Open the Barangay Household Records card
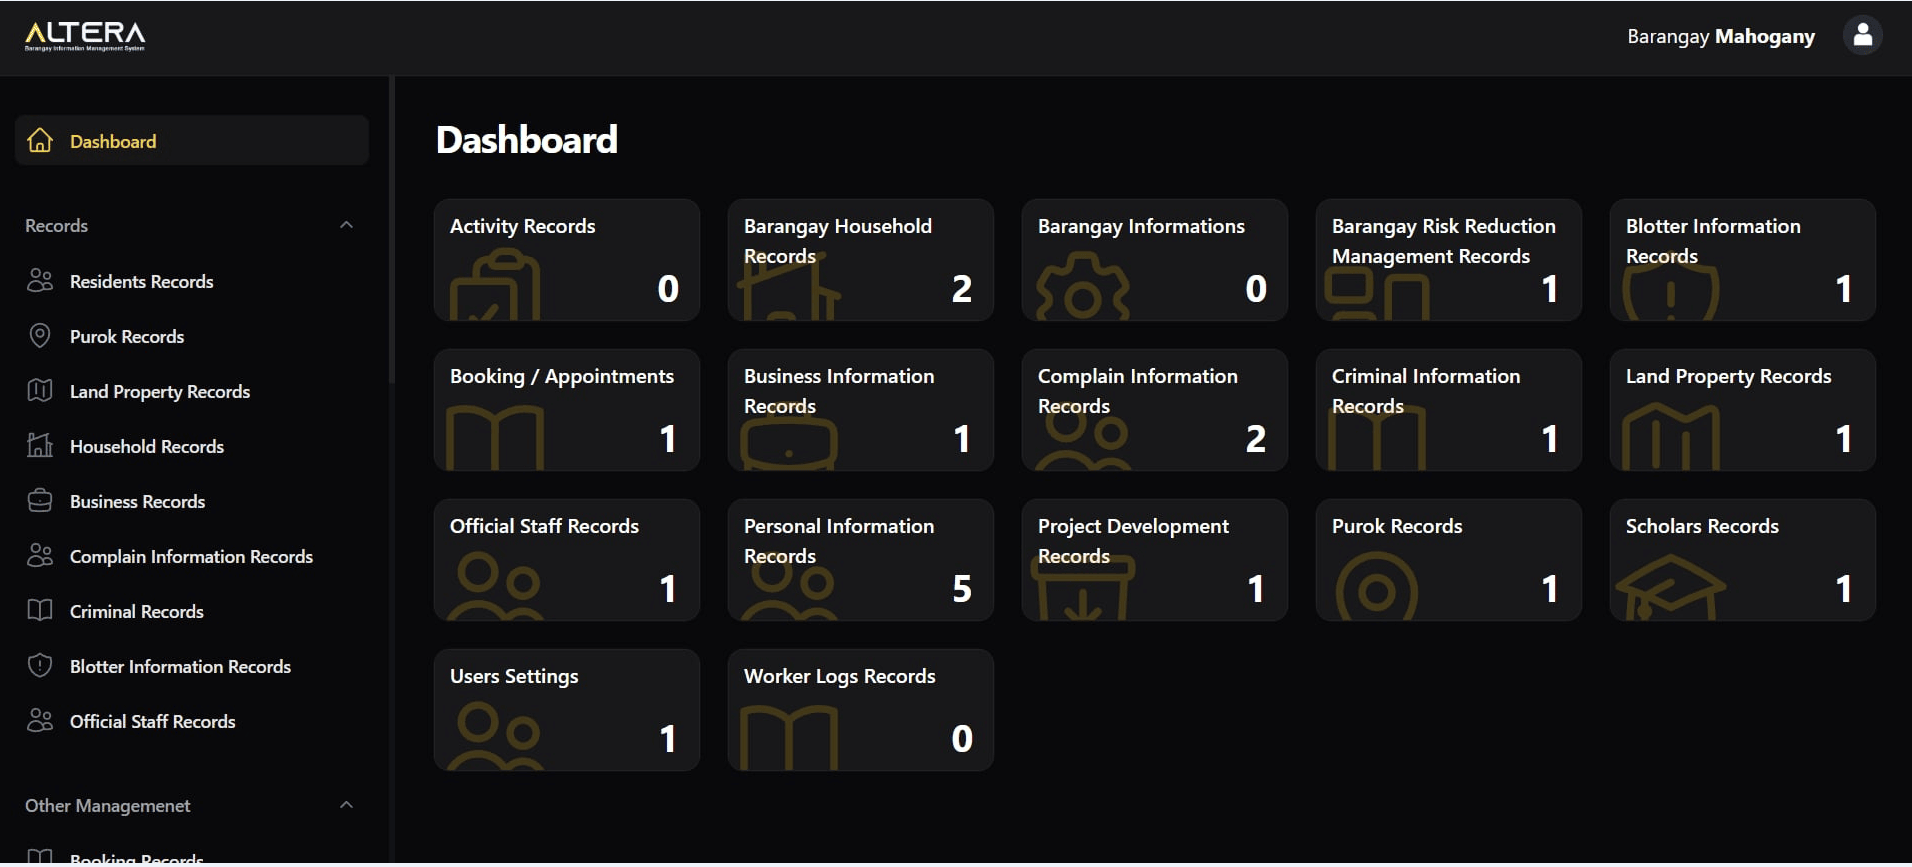Viewport: 1912px width, 867px height. [861, 260]
